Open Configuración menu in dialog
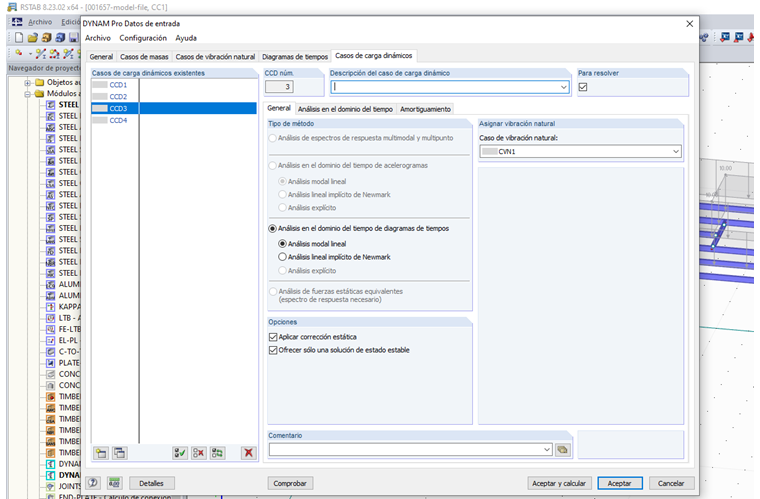This screenshot has height=499, width=760. pyautogui.click(x=143, y=38)
